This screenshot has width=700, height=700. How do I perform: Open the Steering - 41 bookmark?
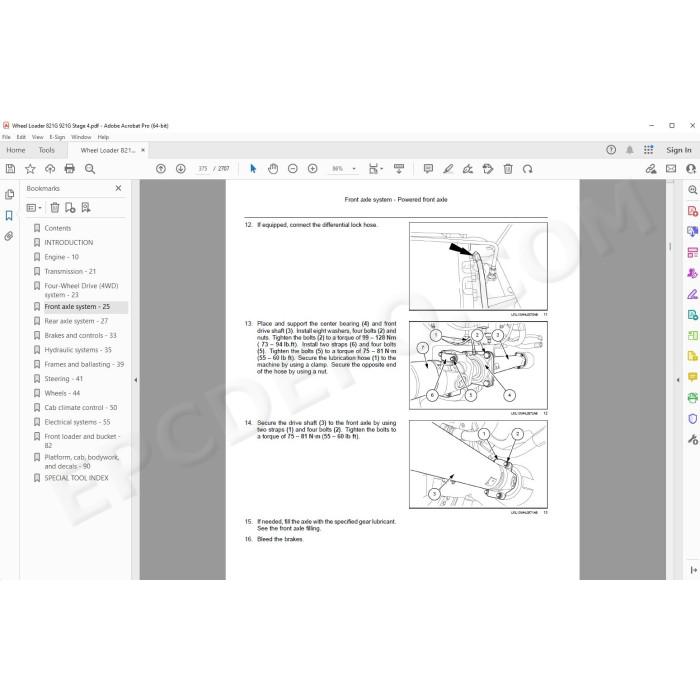(x=63, y=379)
